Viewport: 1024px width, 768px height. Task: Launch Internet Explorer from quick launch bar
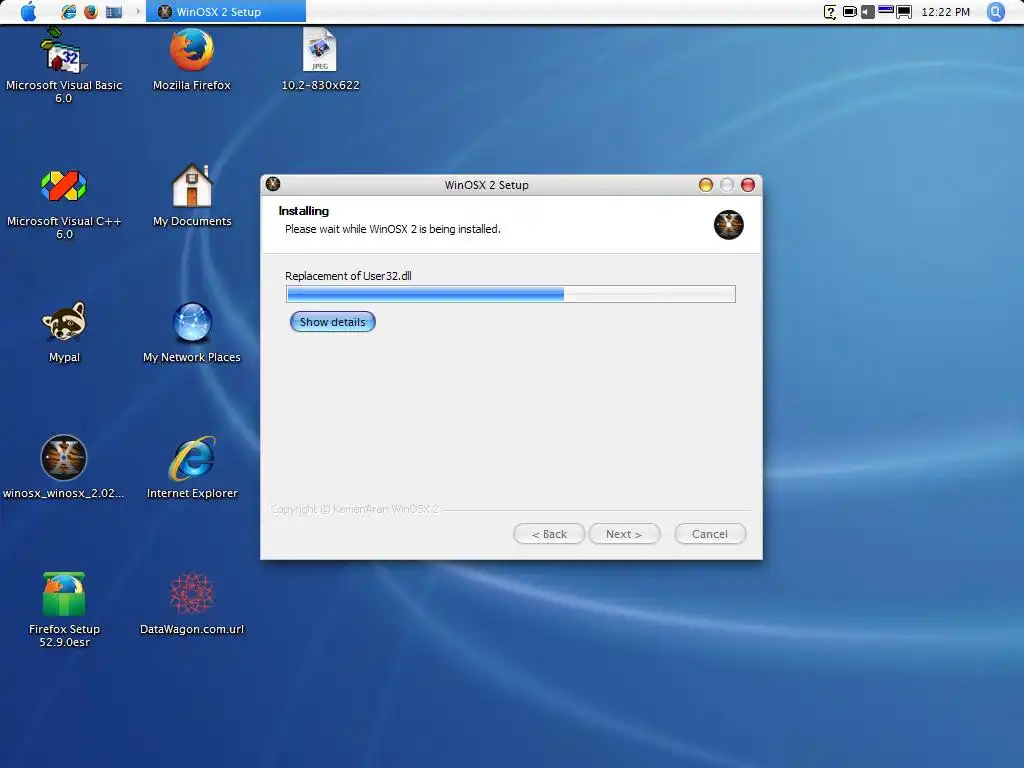[69, 12]
